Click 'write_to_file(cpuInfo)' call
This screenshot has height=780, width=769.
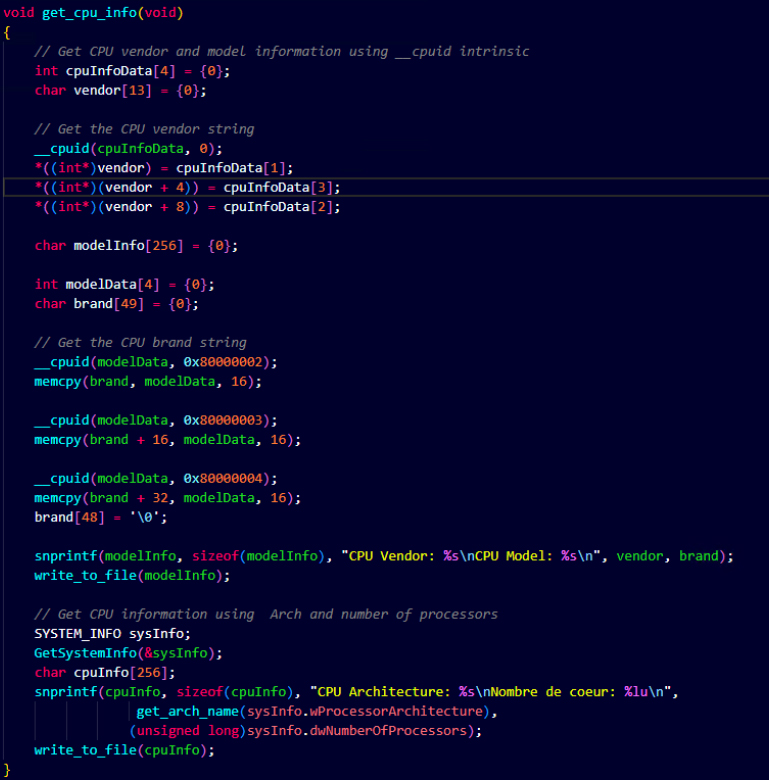[124, 750]
